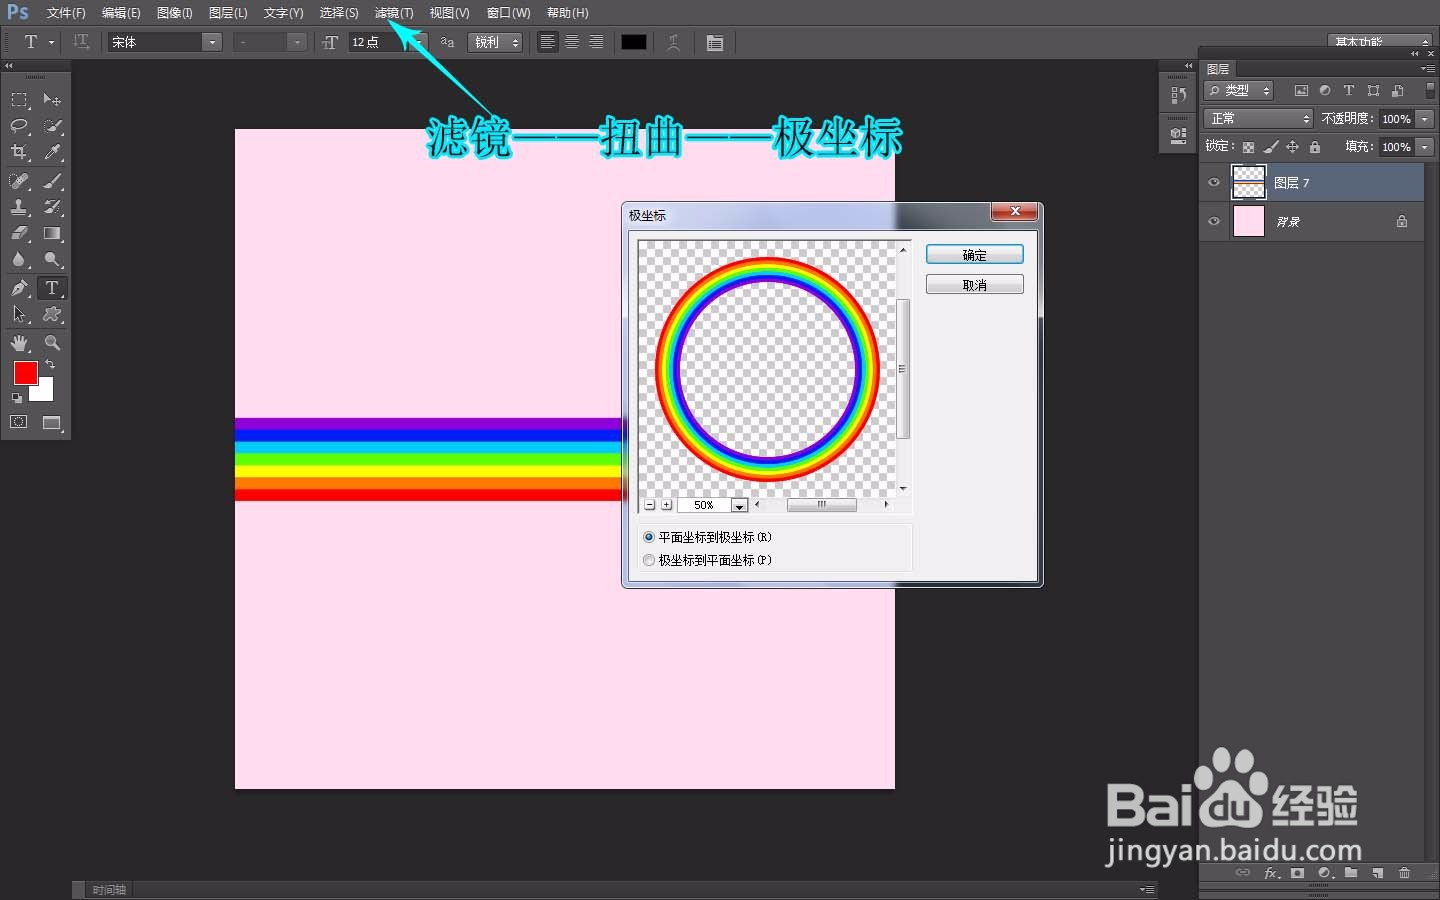Open the 填充 fill slider arrow
The height and width of the screenshot is (900, 1440).
point(1425,147)
